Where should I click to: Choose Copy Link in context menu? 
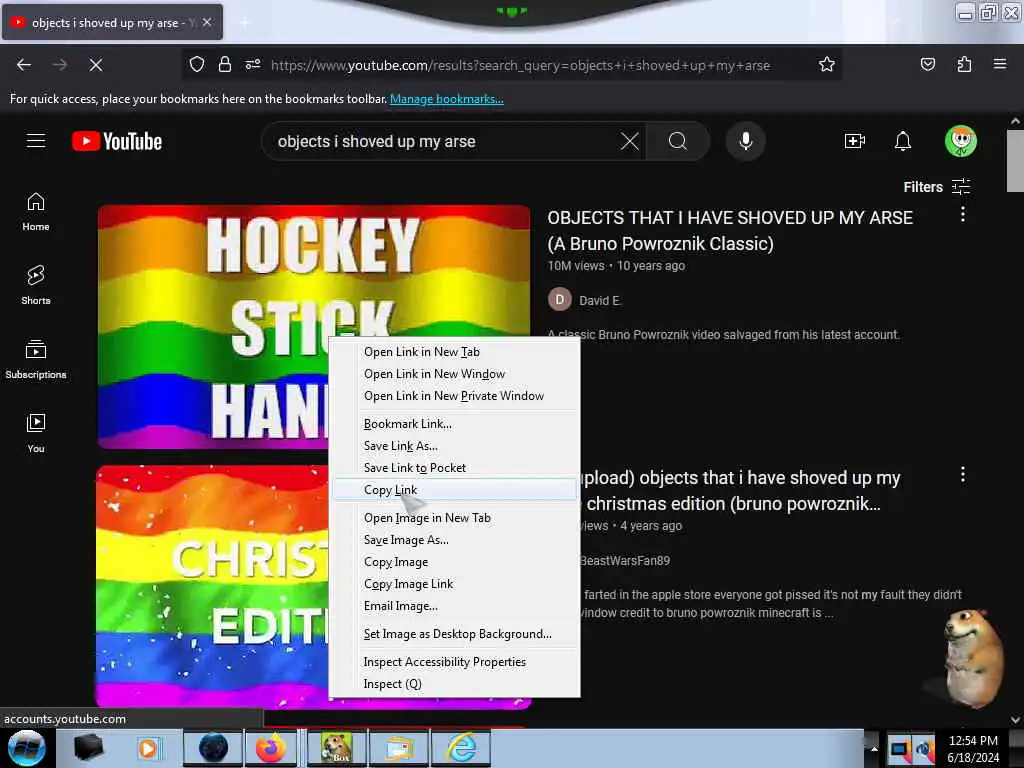[455, 490]
